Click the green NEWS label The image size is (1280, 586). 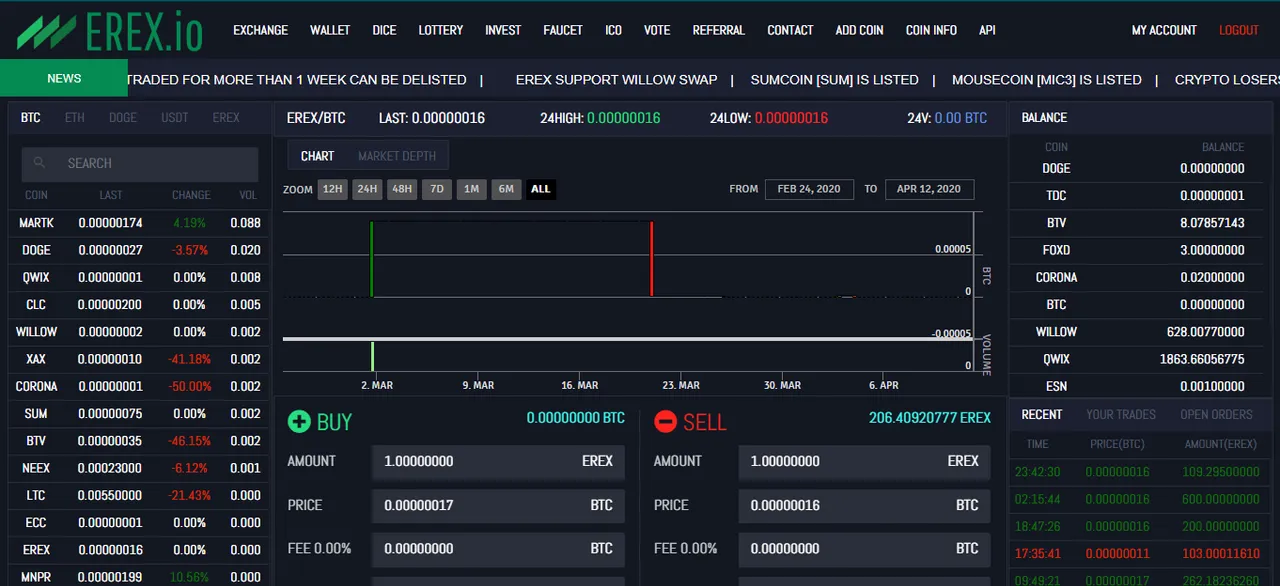(x=64, y=78)
